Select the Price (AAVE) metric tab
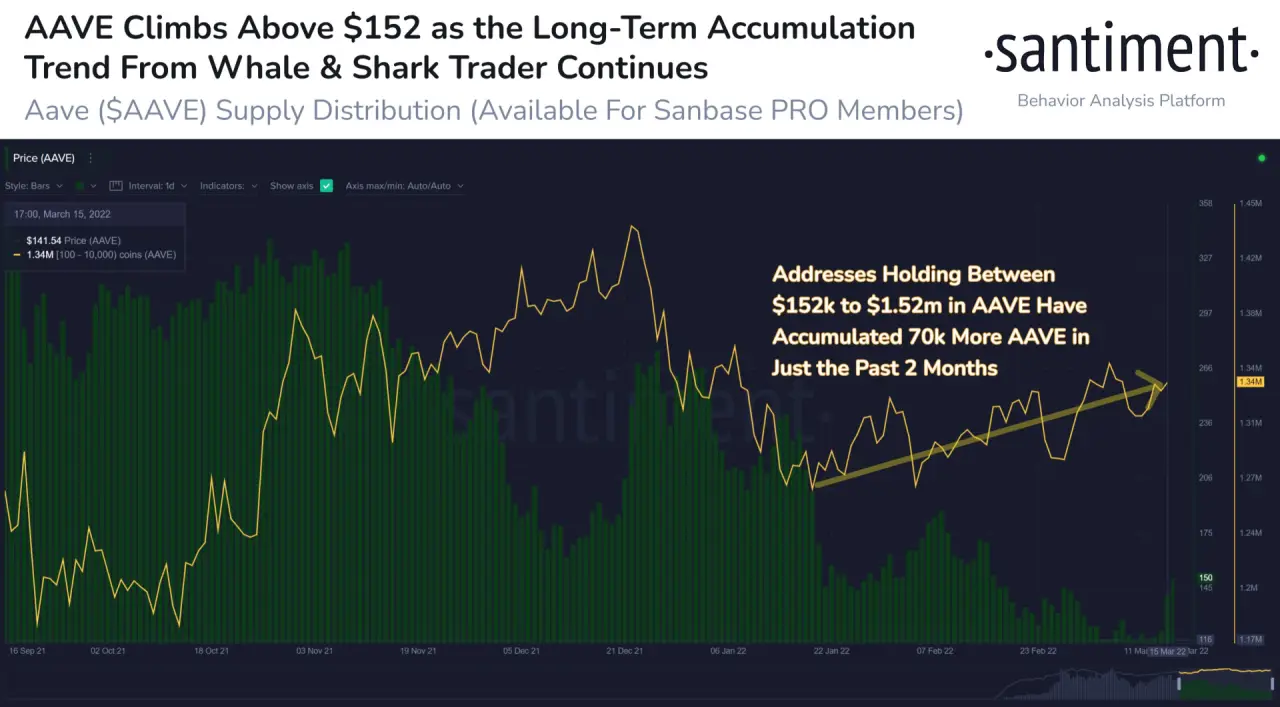1280x707 pixels. pos(43,158)
